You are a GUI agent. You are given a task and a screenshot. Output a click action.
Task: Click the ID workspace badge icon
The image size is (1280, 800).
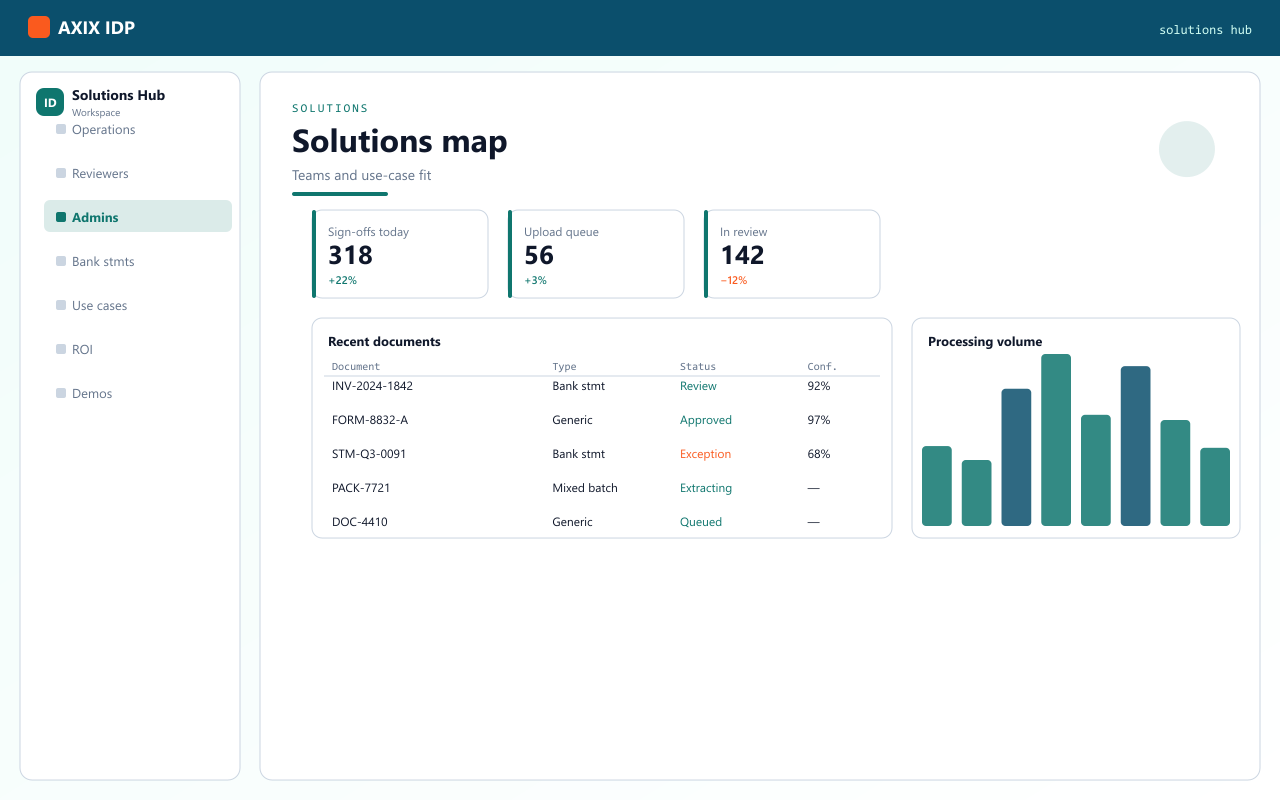50,102
